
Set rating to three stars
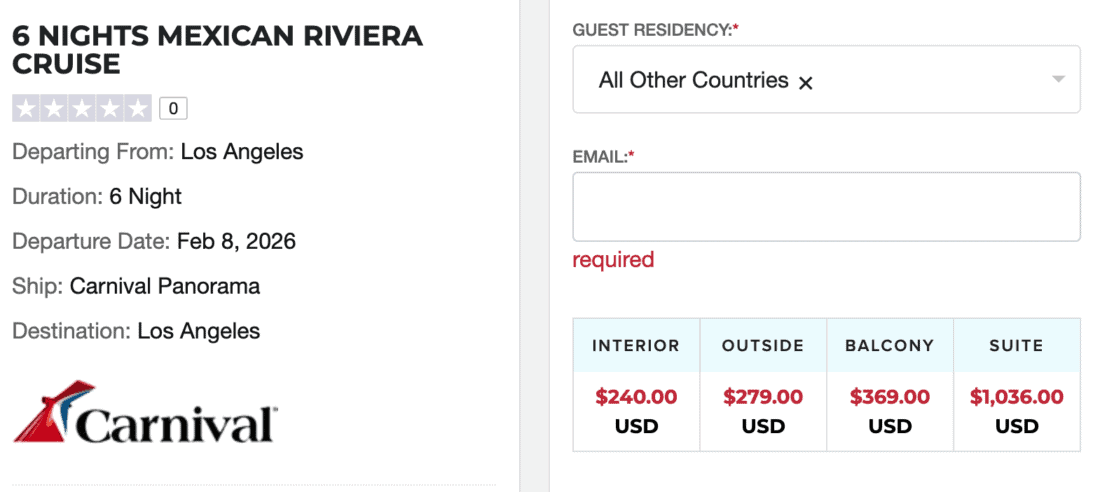click(82, 108)
